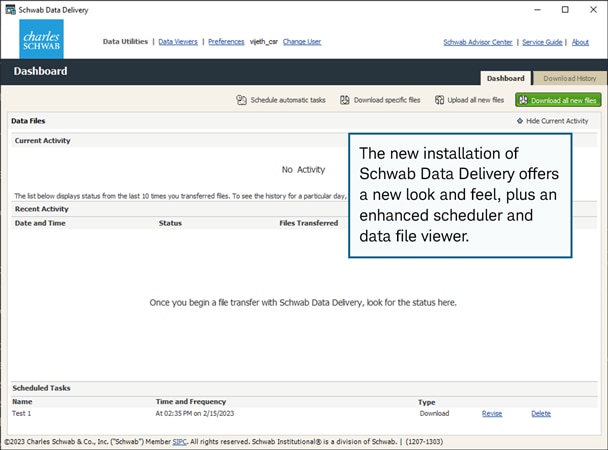Select the Dashboard tab
608x450 pixels.
(x=506, y=78)
